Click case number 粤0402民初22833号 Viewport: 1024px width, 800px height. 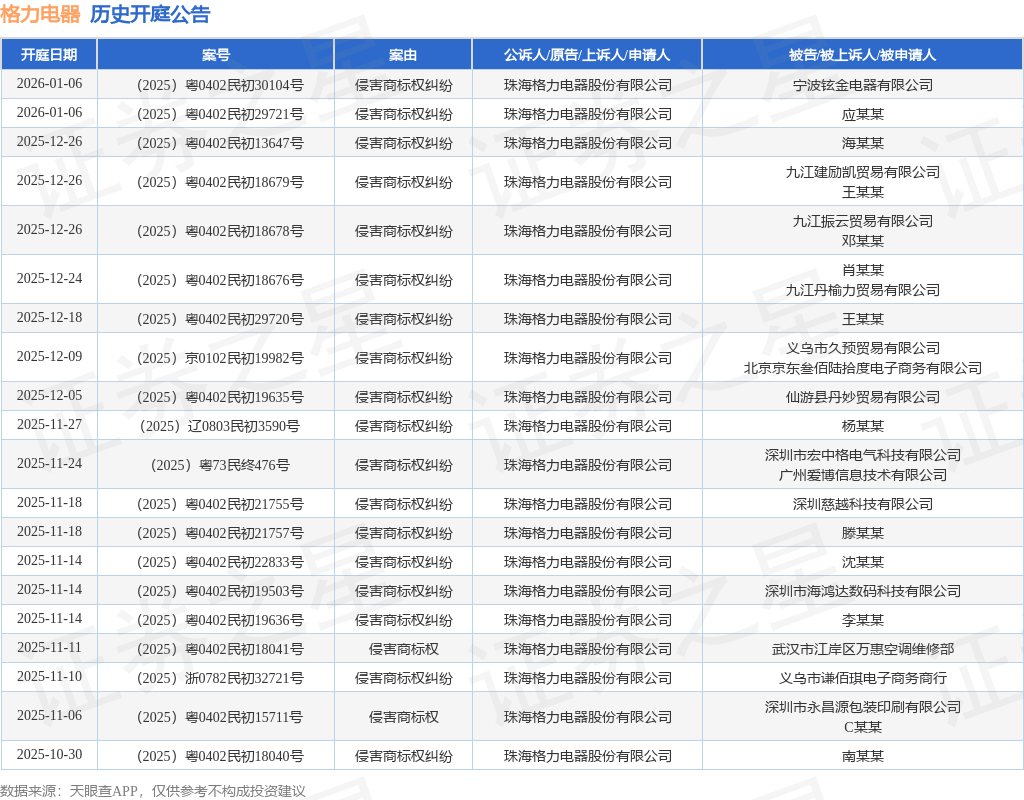point(244,562)
